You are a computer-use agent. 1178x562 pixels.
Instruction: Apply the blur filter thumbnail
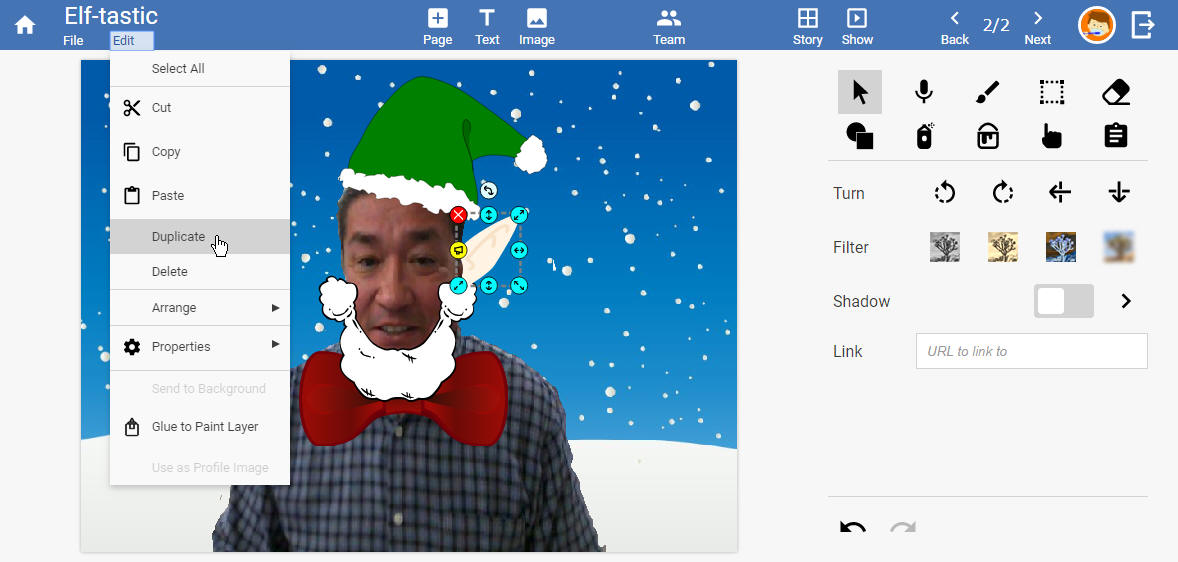point(1119,246)
